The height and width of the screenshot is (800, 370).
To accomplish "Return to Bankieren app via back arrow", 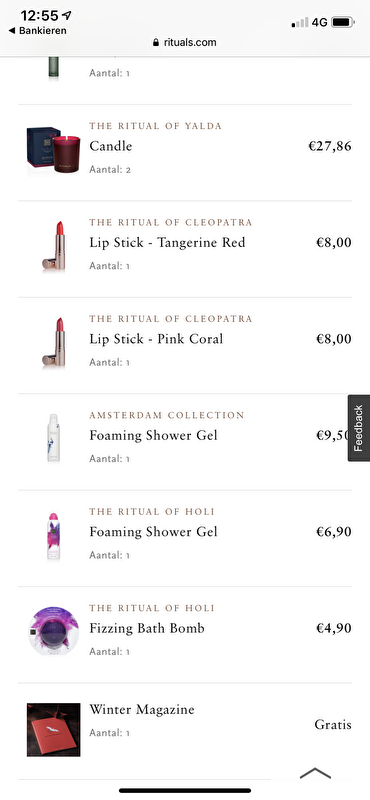I will (38, 31).
